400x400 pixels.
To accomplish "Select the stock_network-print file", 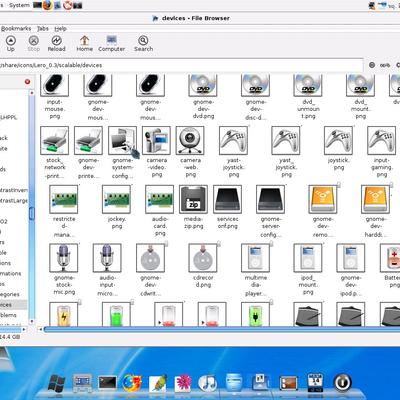I will (54, 140).
